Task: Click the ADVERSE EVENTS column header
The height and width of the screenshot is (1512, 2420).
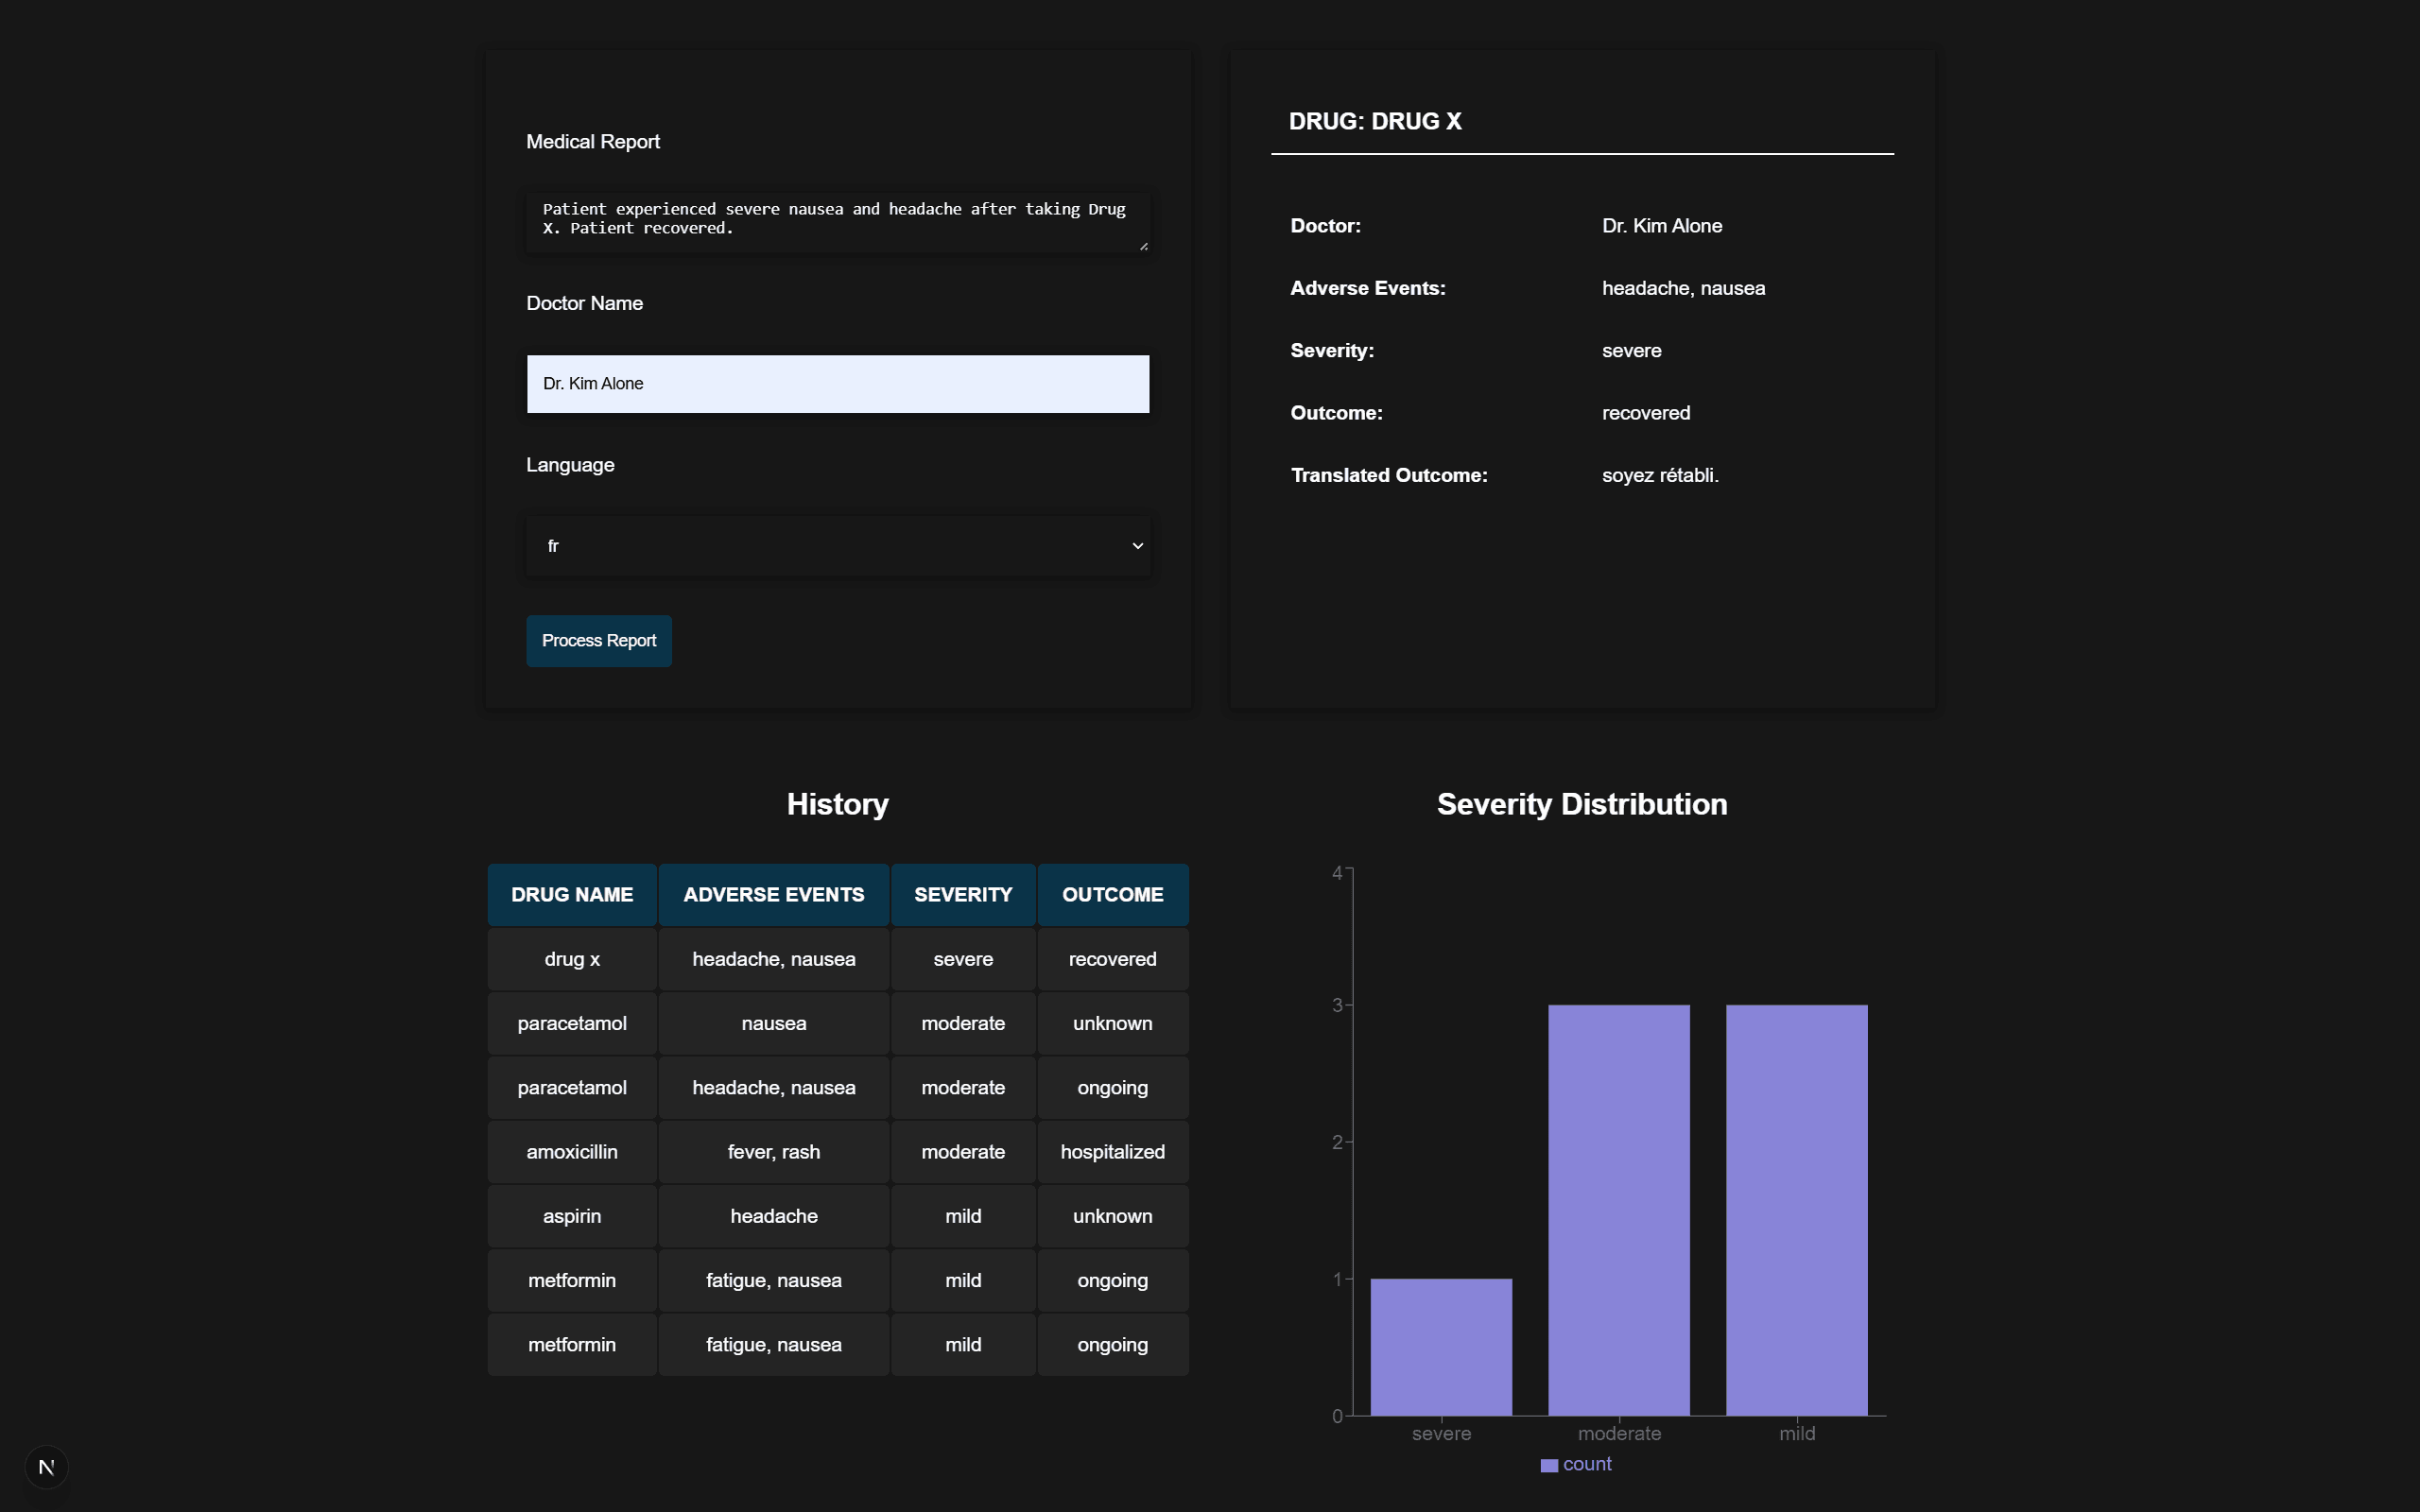Action: click(x=773, y=895)
